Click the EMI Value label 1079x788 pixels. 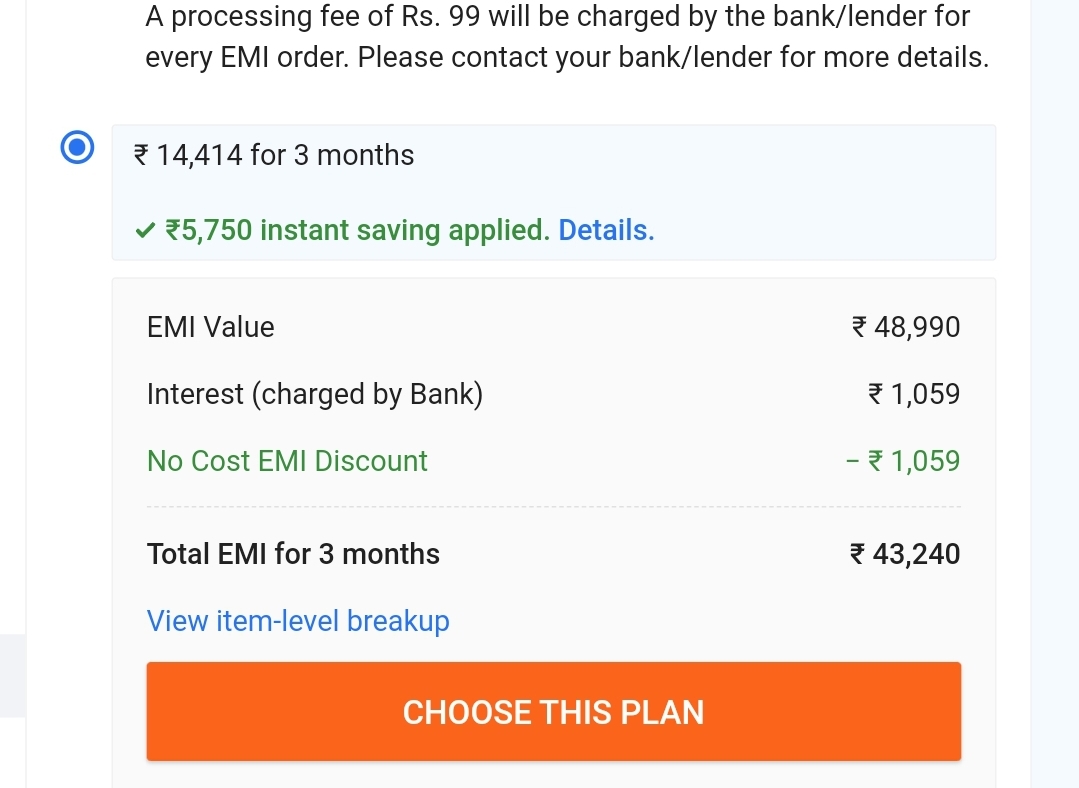point(210,327)
